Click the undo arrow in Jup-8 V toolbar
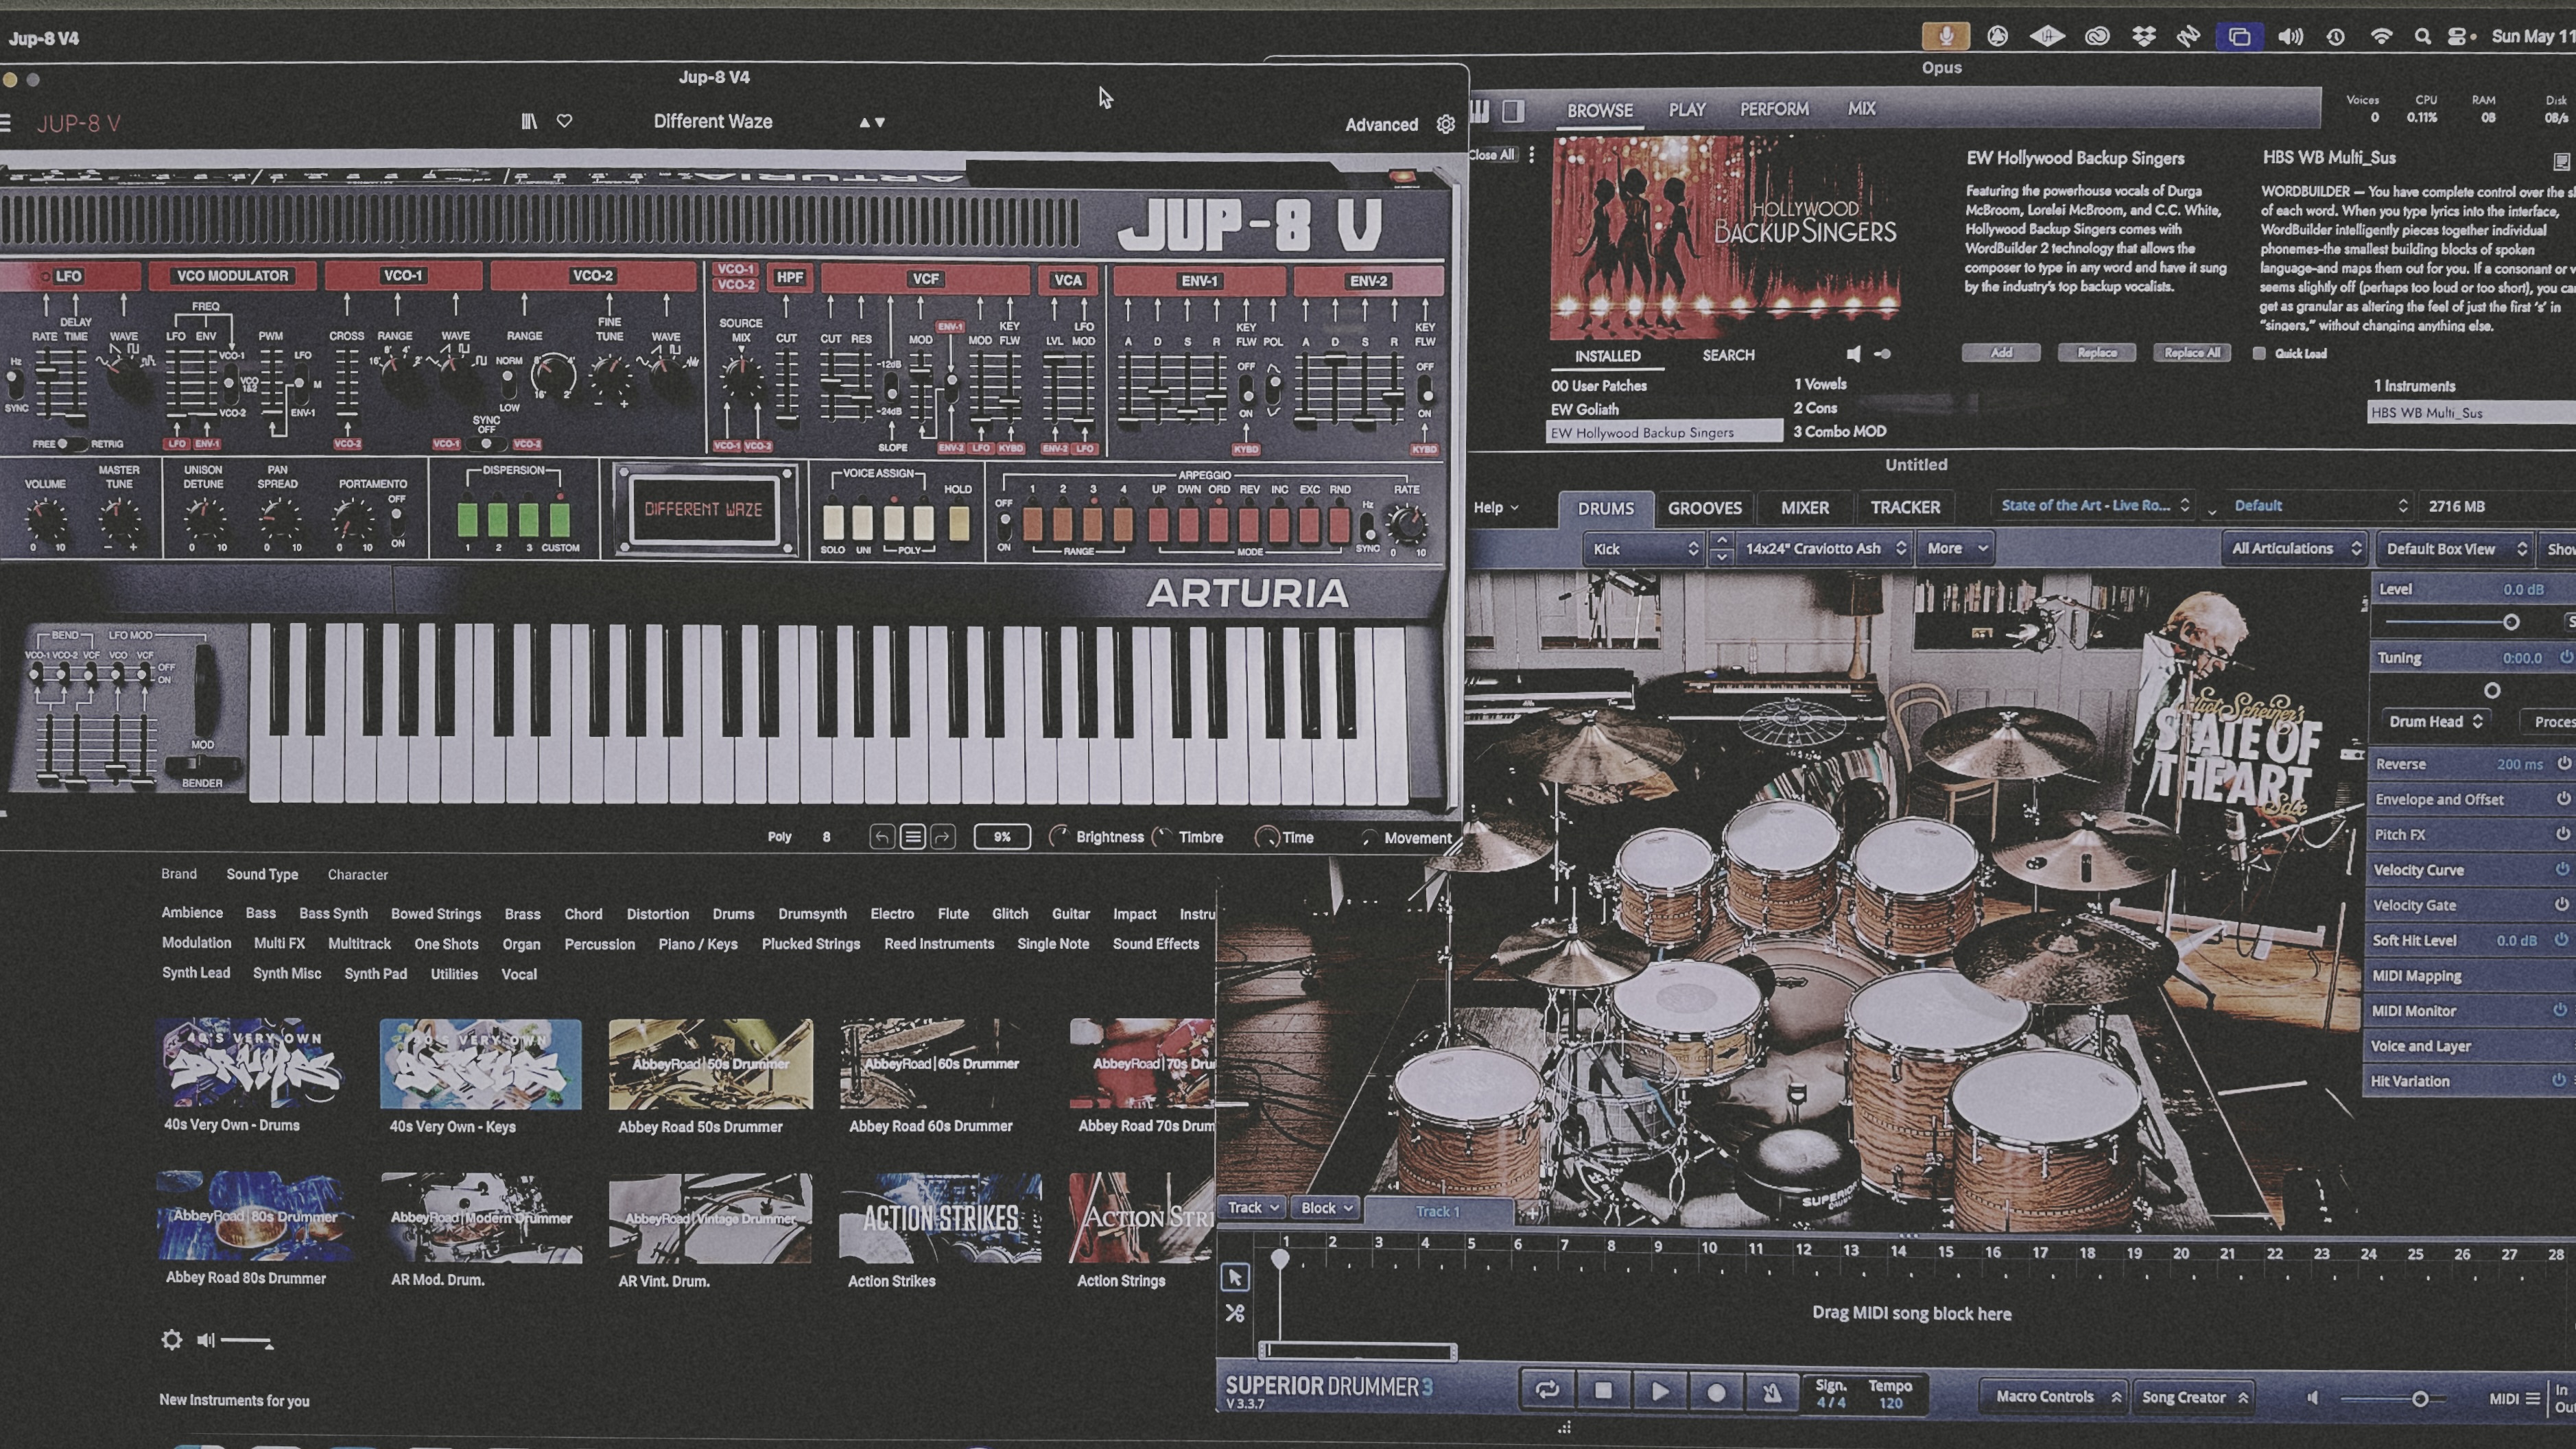 [881, 837]
